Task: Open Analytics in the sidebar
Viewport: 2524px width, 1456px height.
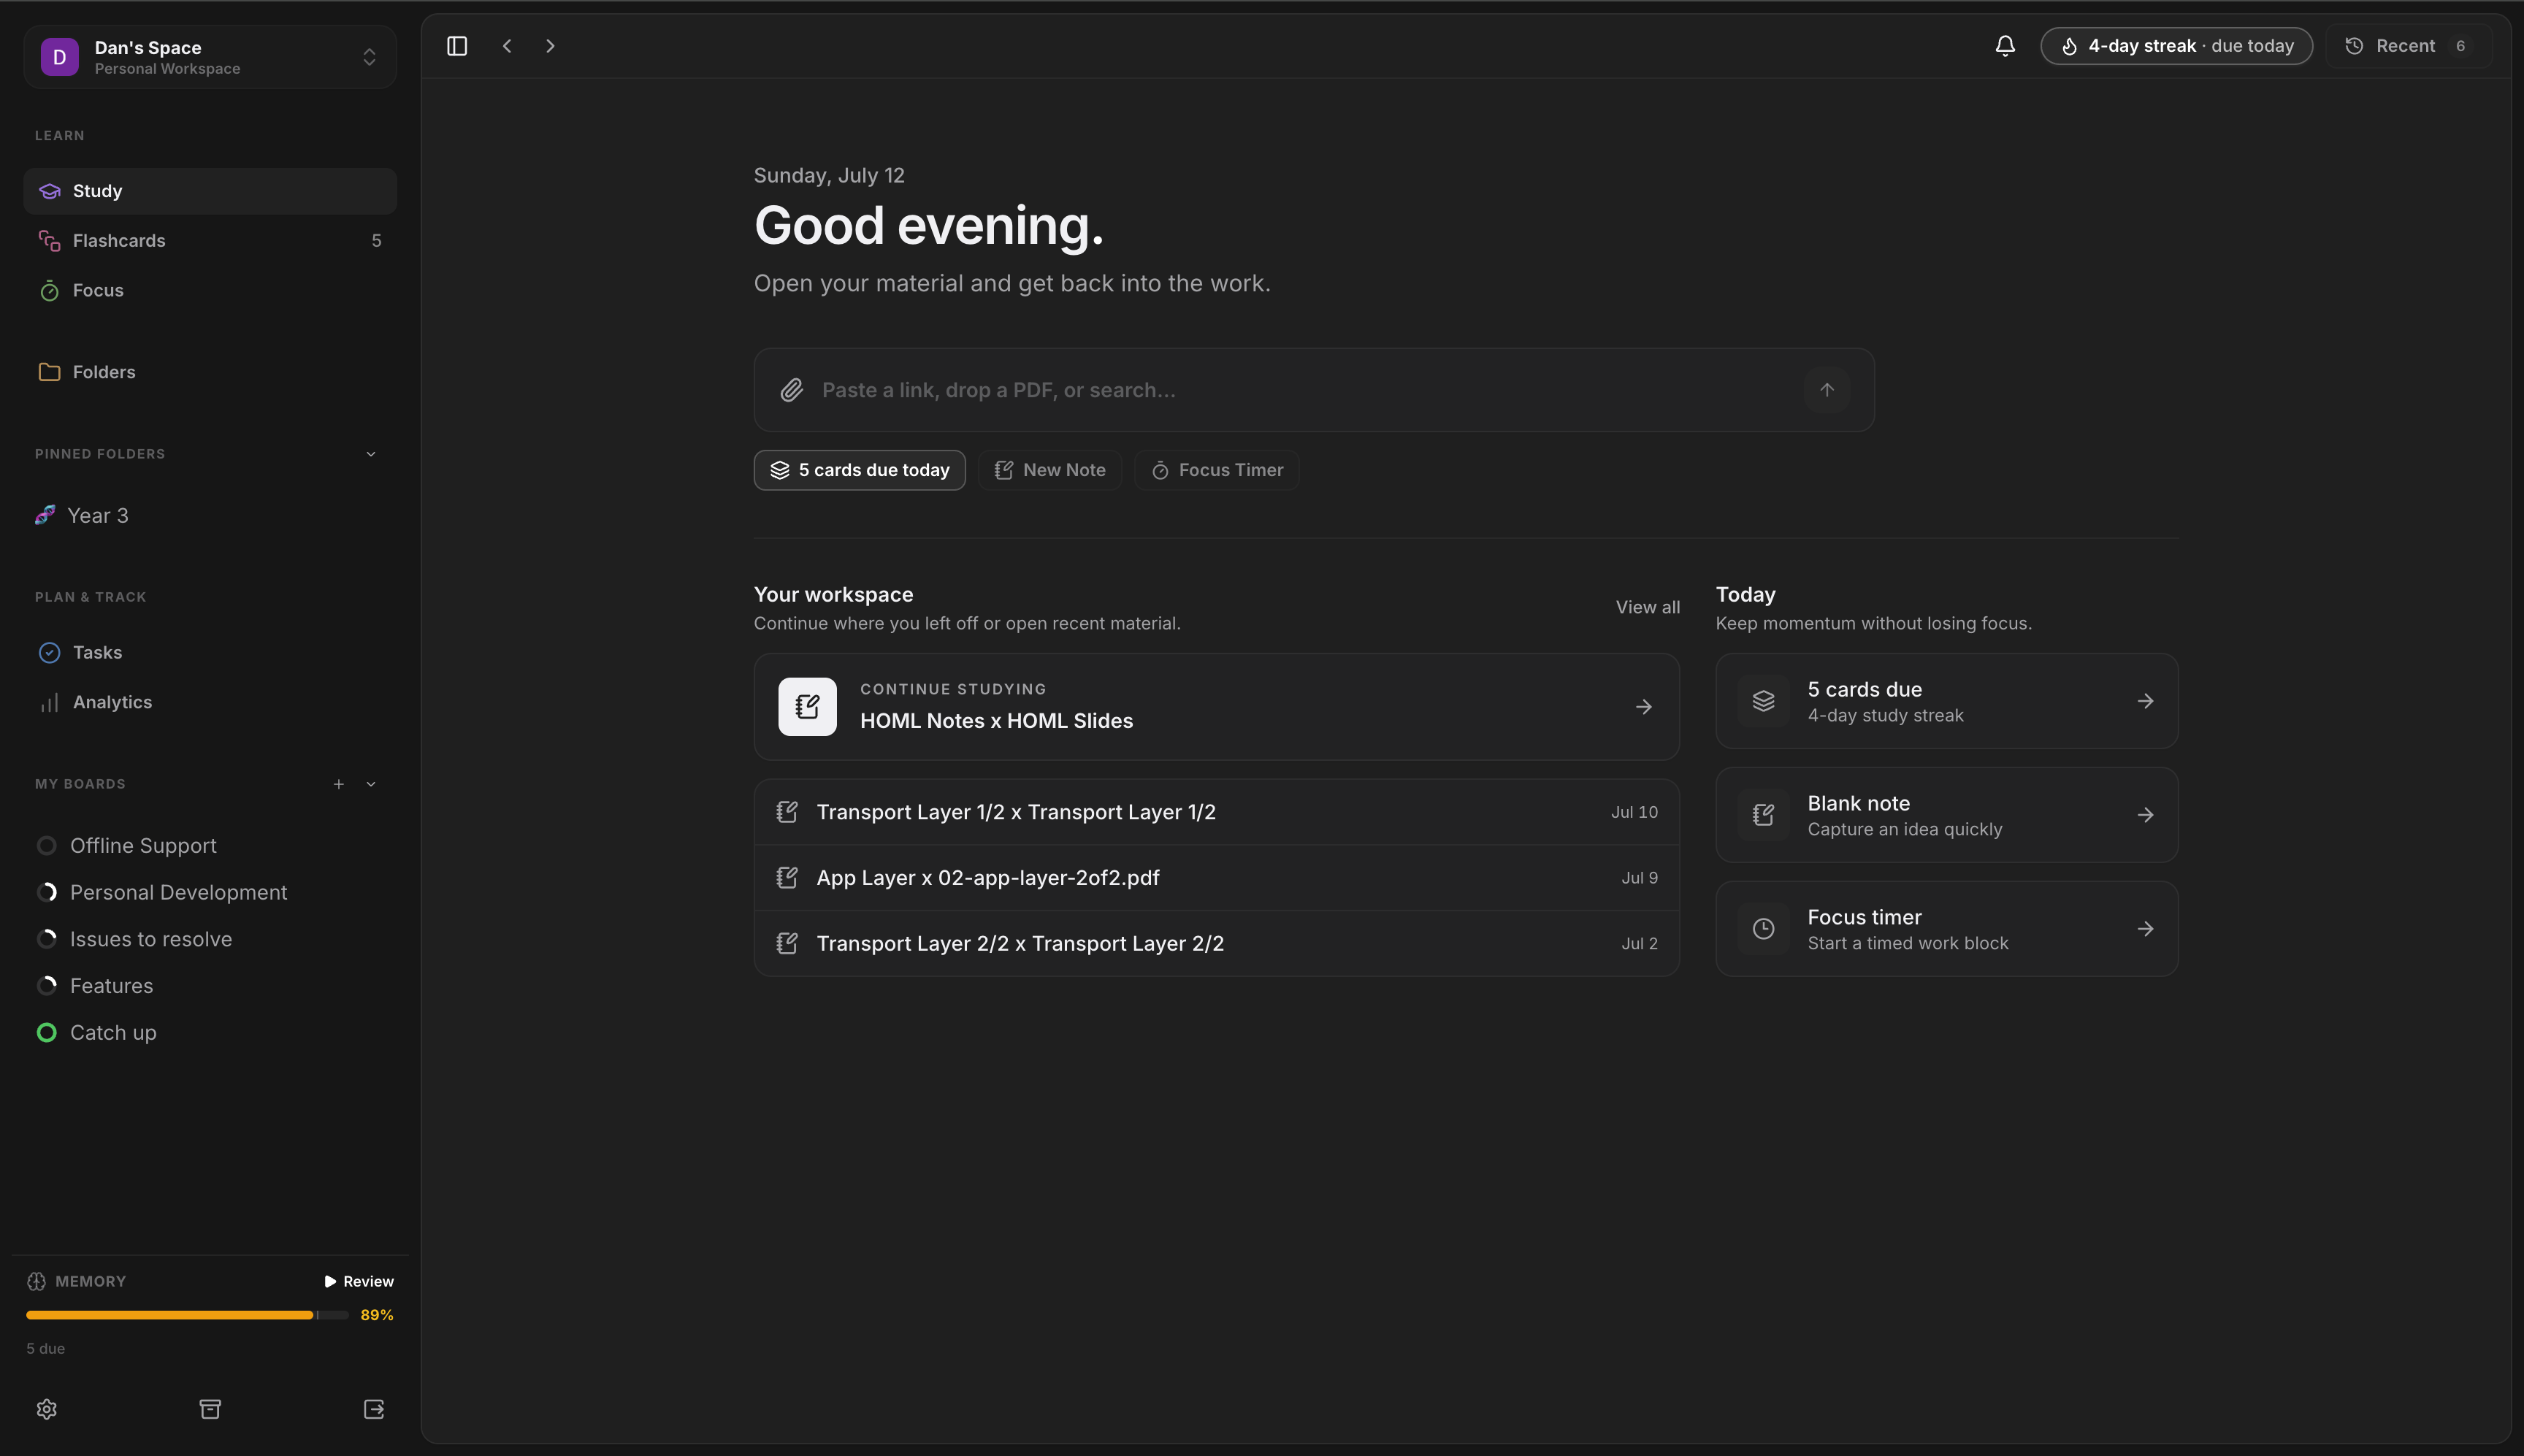Action: (210, 702)
